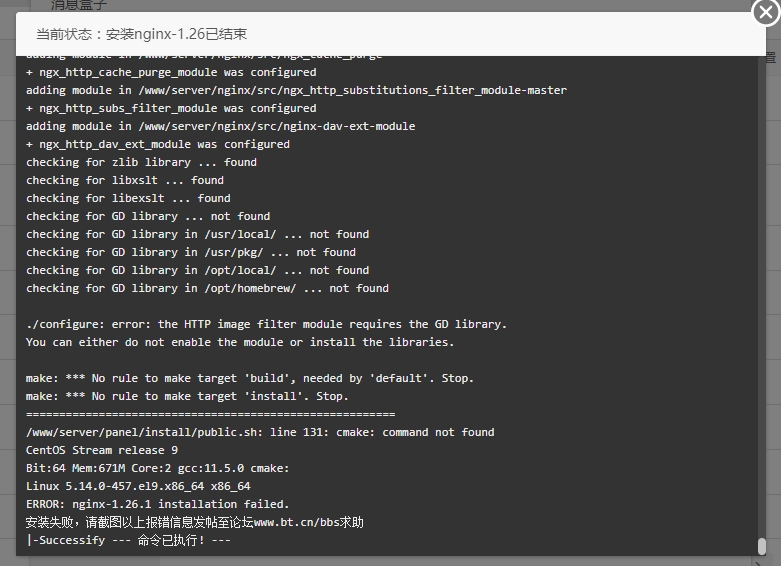Click the 'nginx-1.26.1 installation failed' error line
The image size is (781, 566).
[157, 504]
